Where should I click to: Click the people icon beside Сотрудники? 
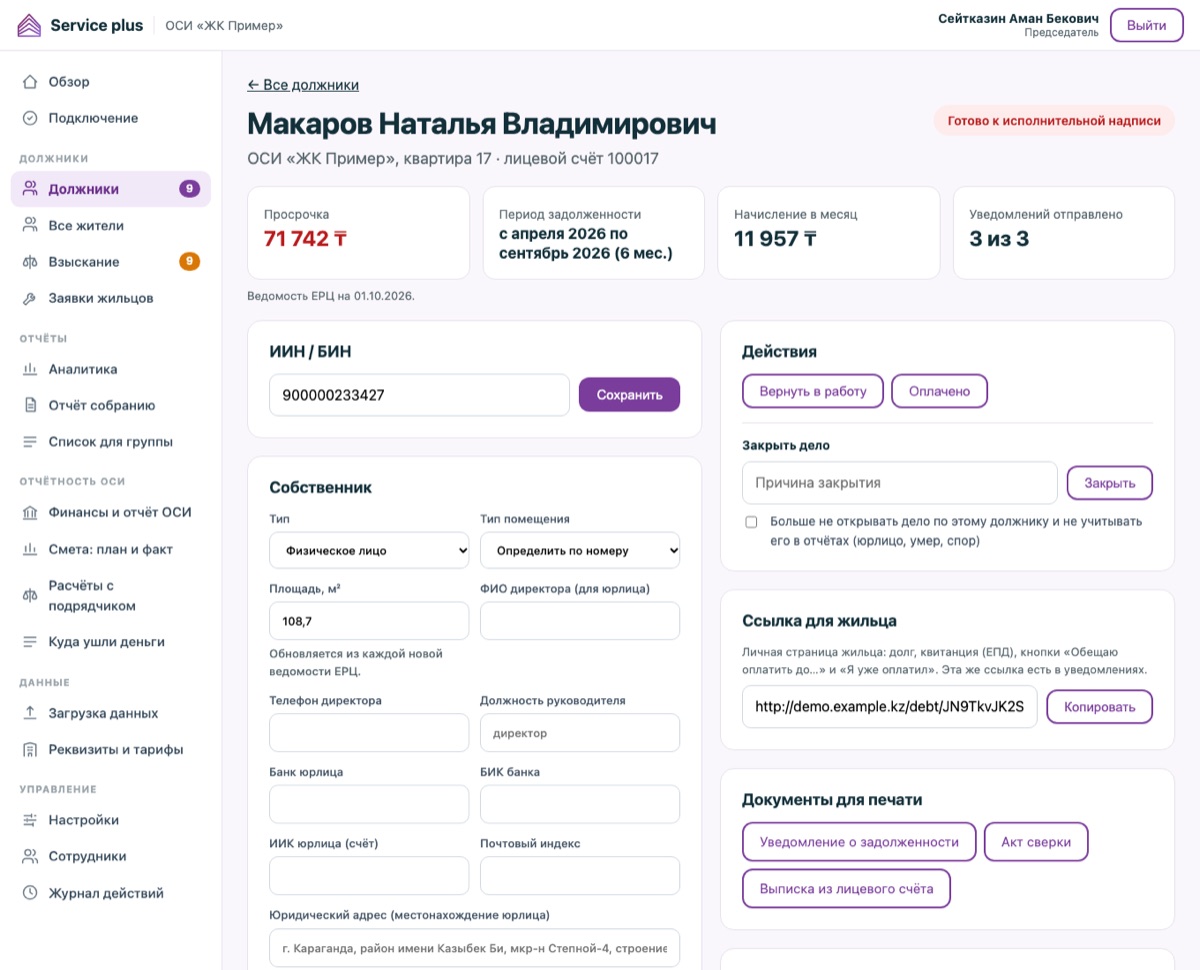coord(30,857)
